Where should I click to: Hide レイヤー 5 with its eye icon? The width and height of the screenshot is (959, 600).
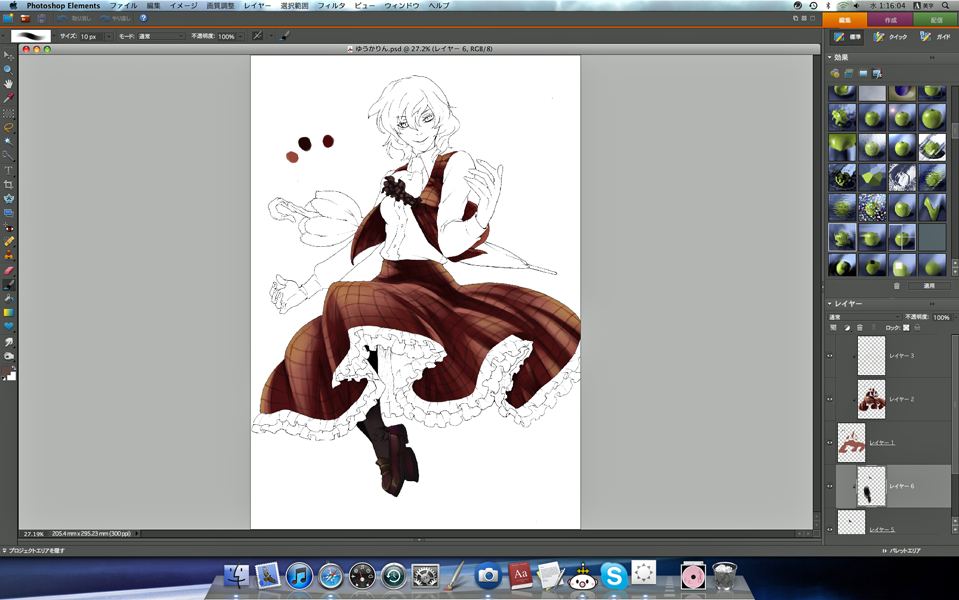pos(830,530)
